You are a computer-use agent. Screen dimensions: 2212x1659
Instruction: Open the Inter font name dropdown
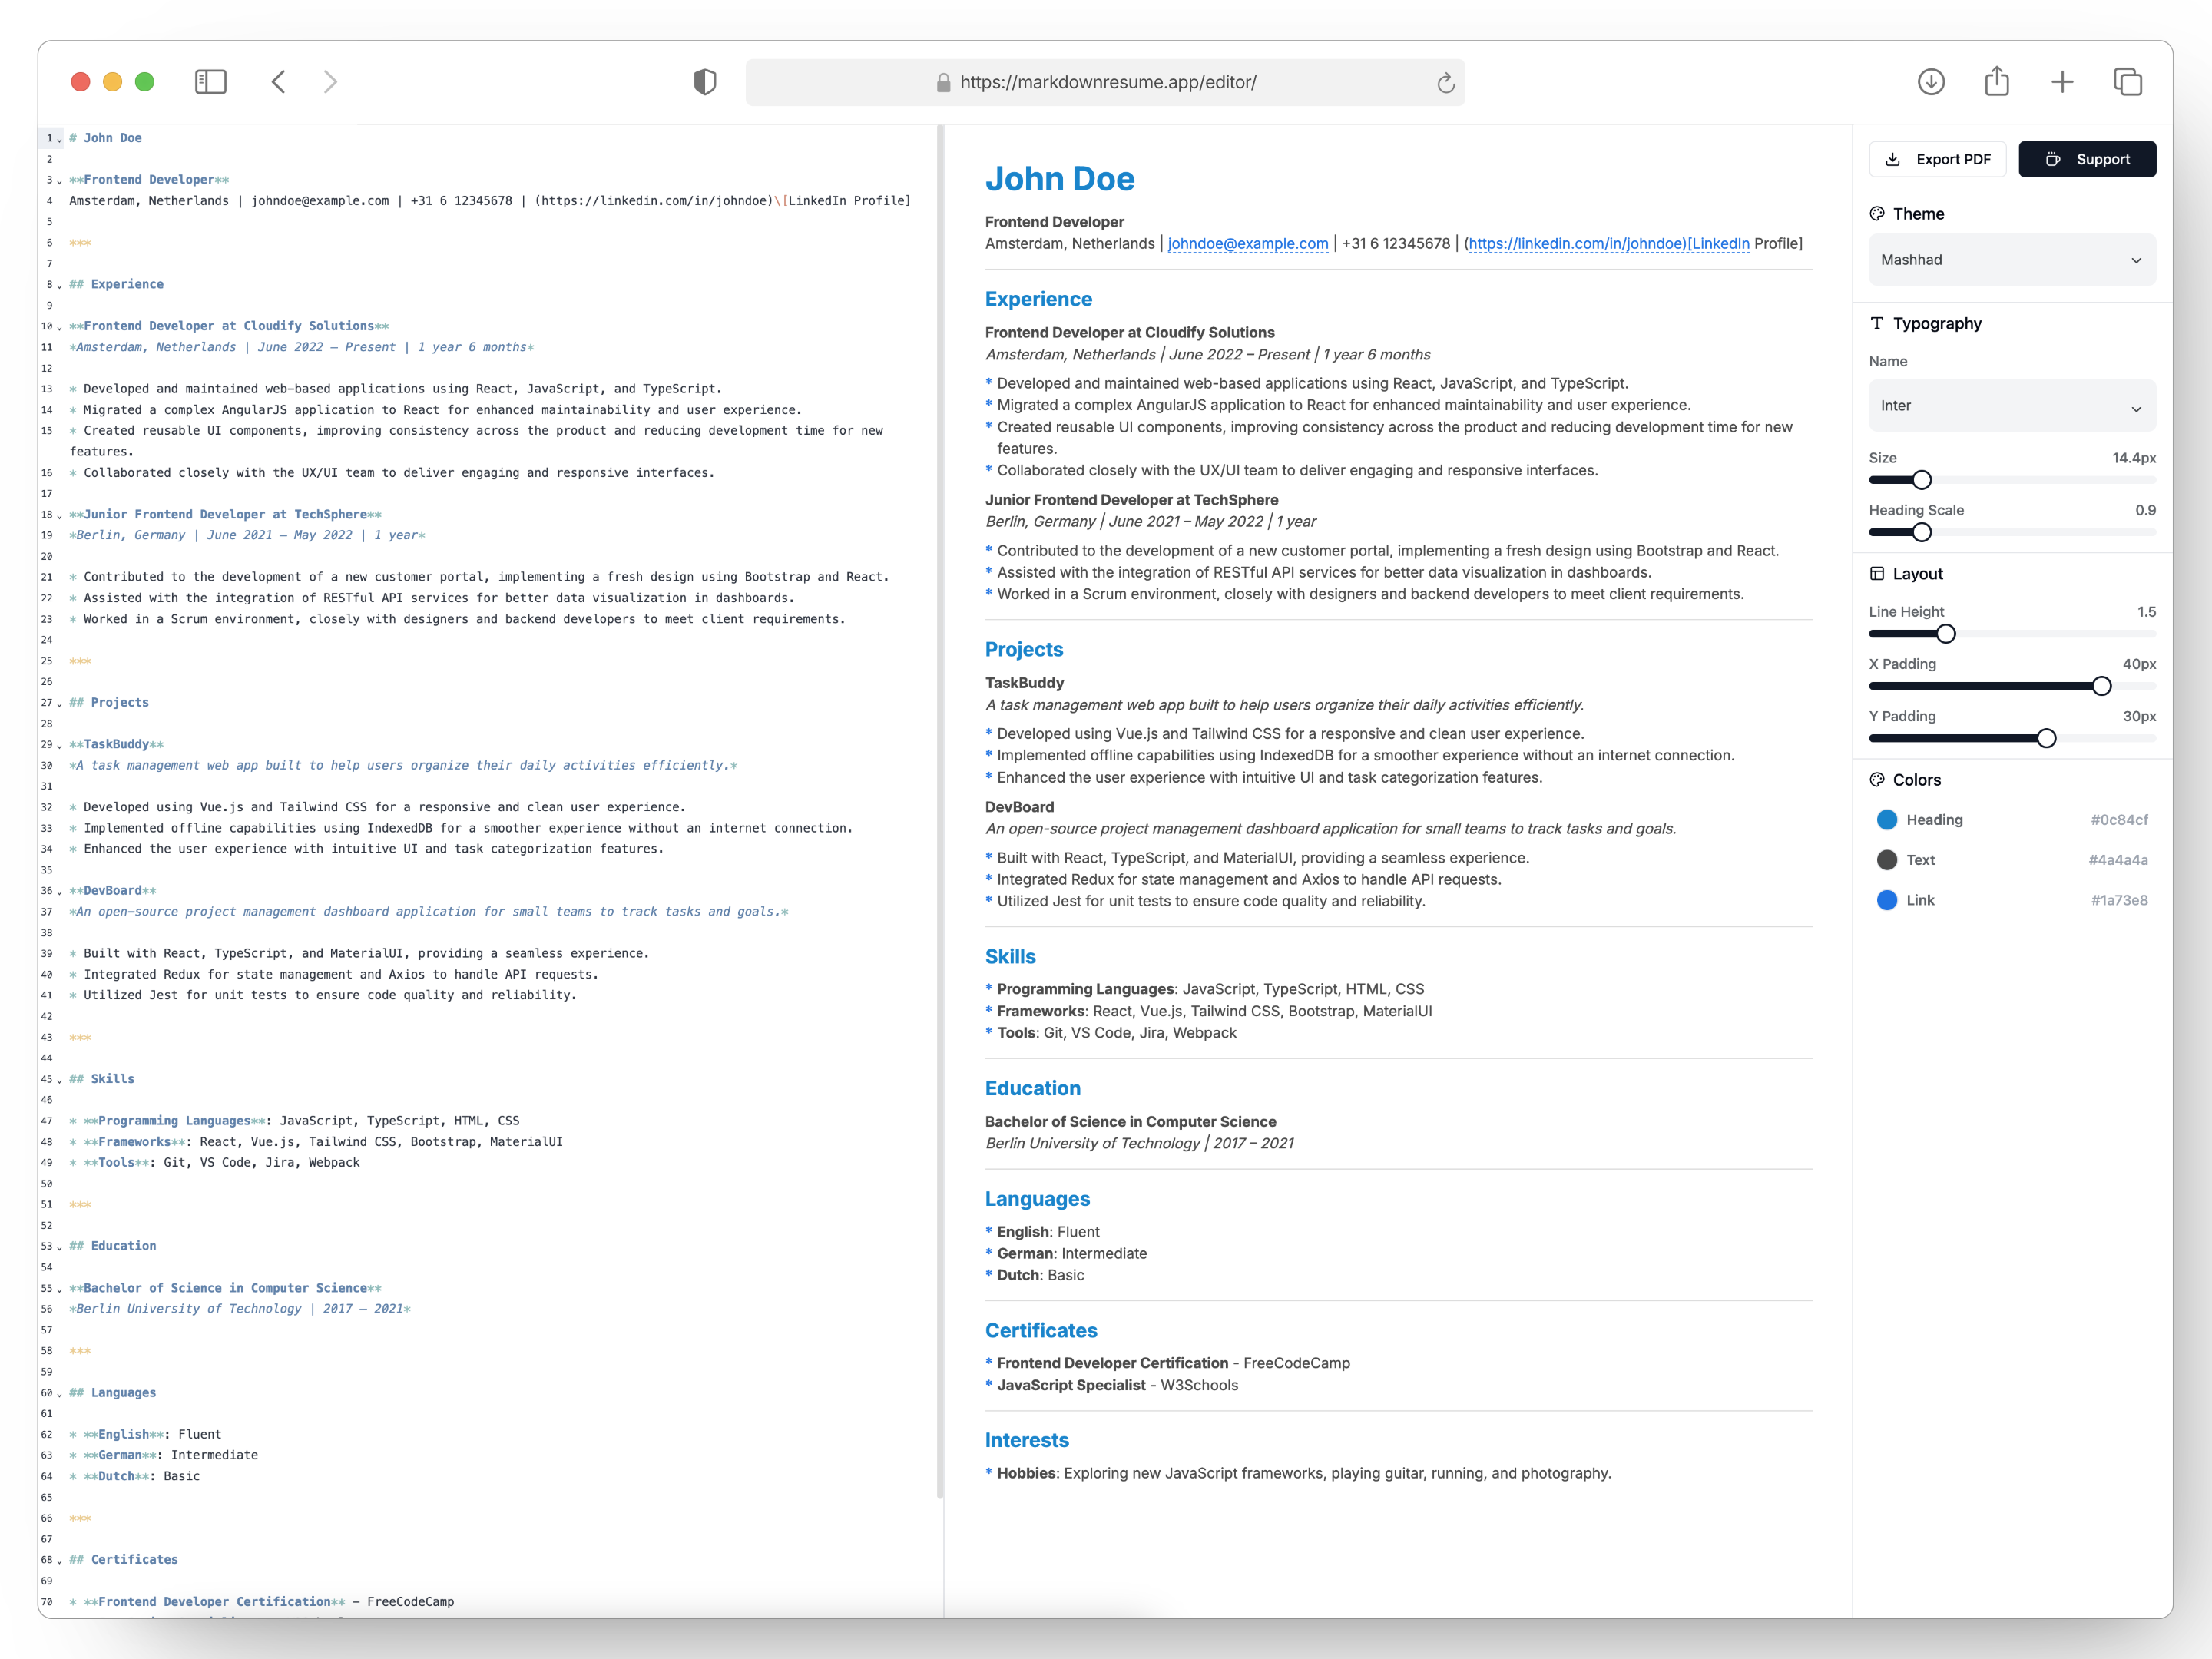tap(2012, 406)
